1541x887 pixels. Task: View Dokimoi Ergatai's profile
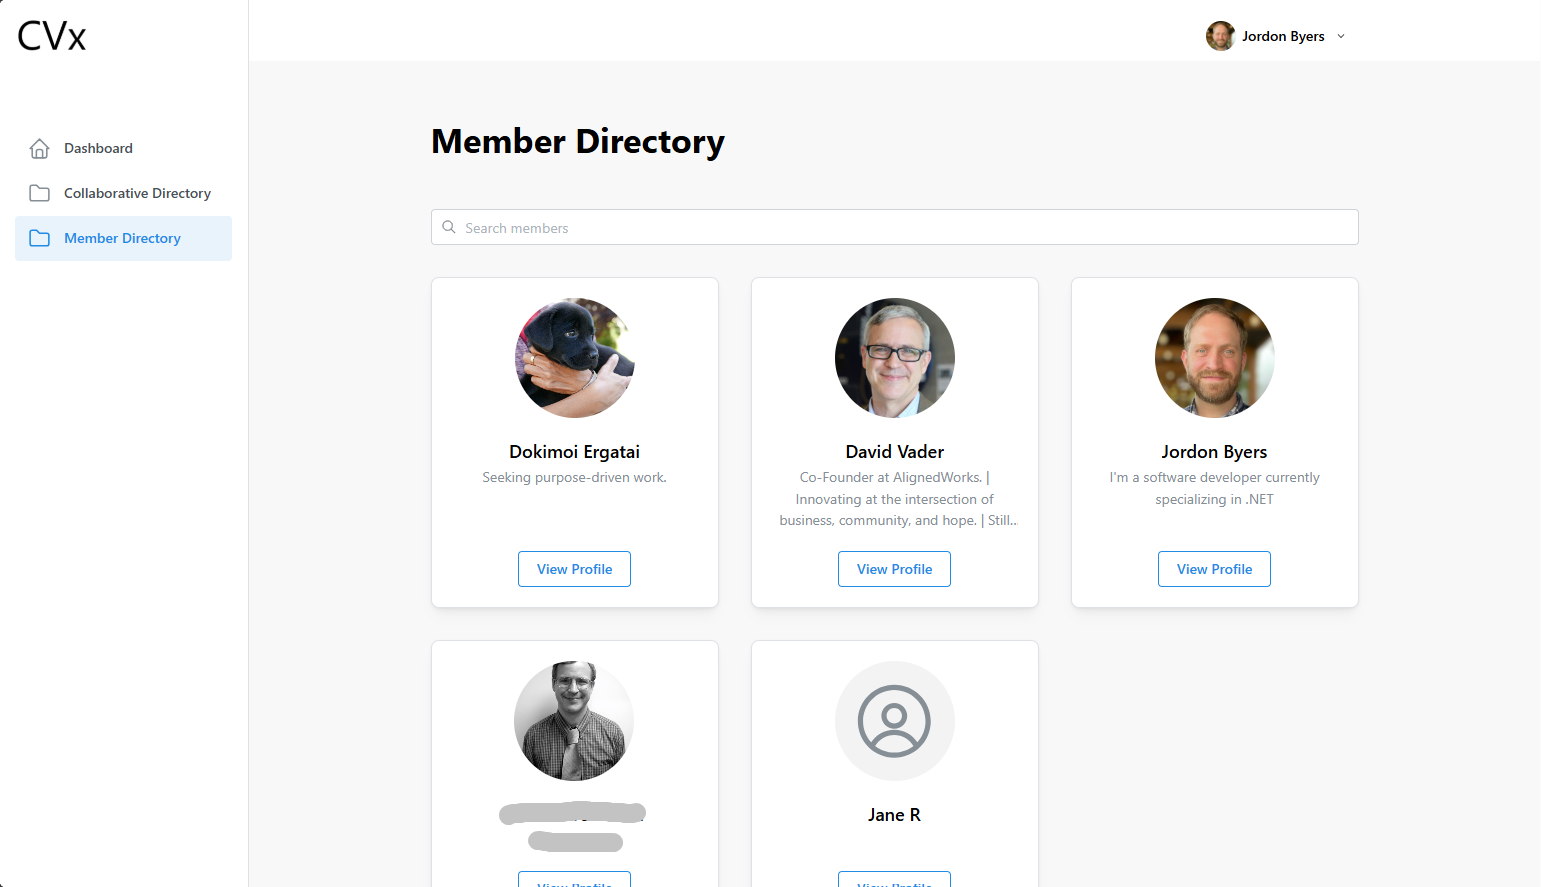pos(574,568)
